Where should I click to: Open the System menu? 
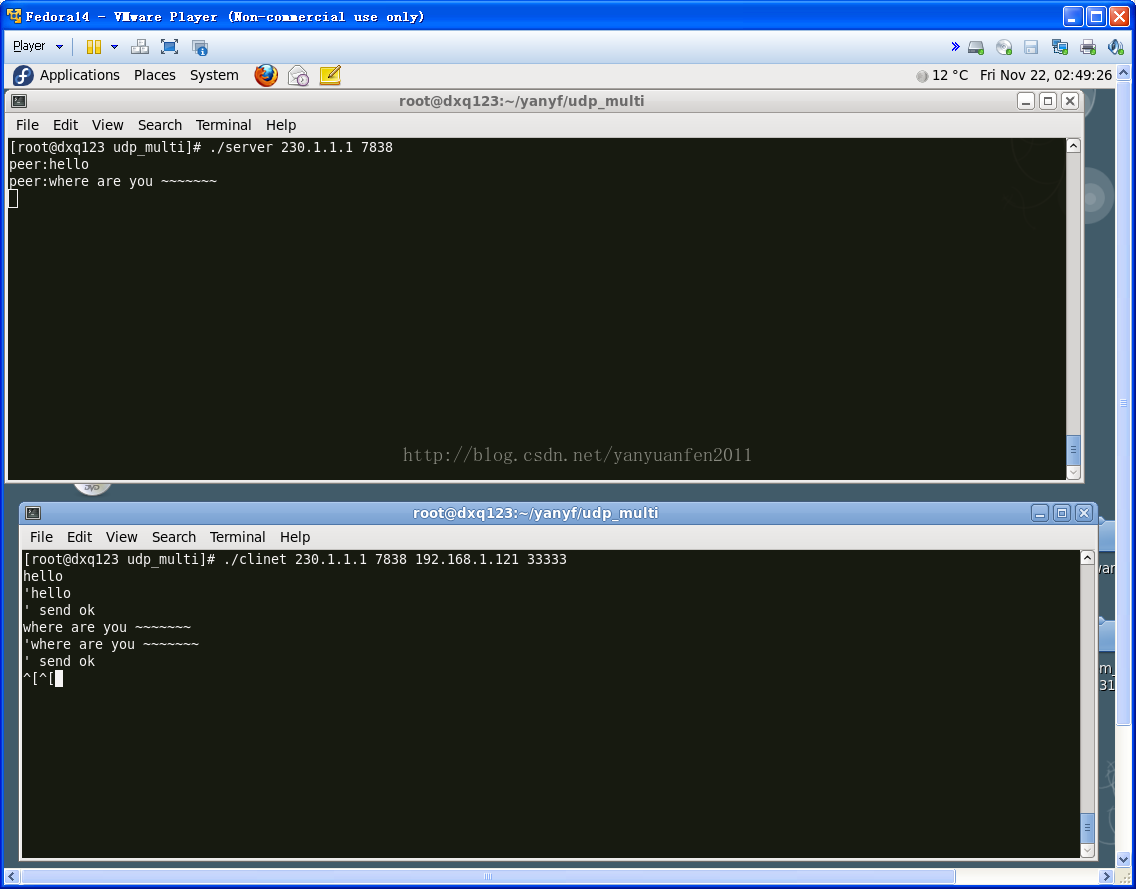pos(214,75)
